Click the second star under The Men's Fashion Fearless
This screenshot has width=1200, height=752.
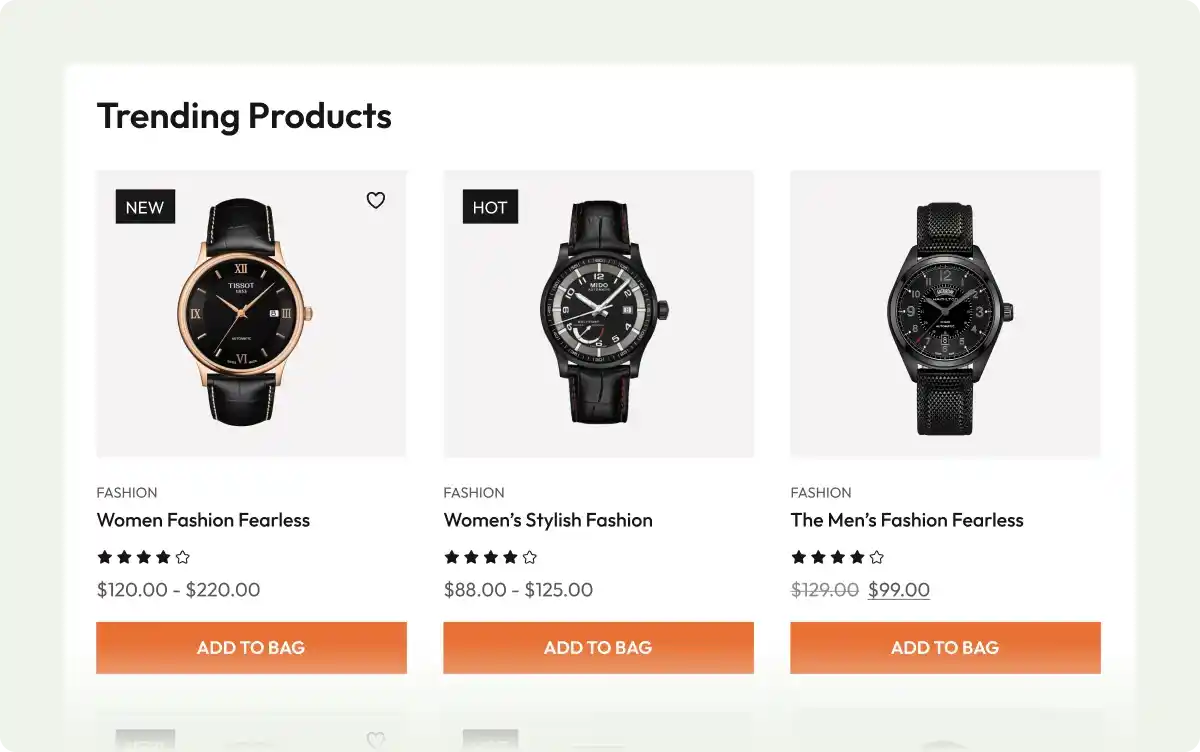[x=818, y=557]
